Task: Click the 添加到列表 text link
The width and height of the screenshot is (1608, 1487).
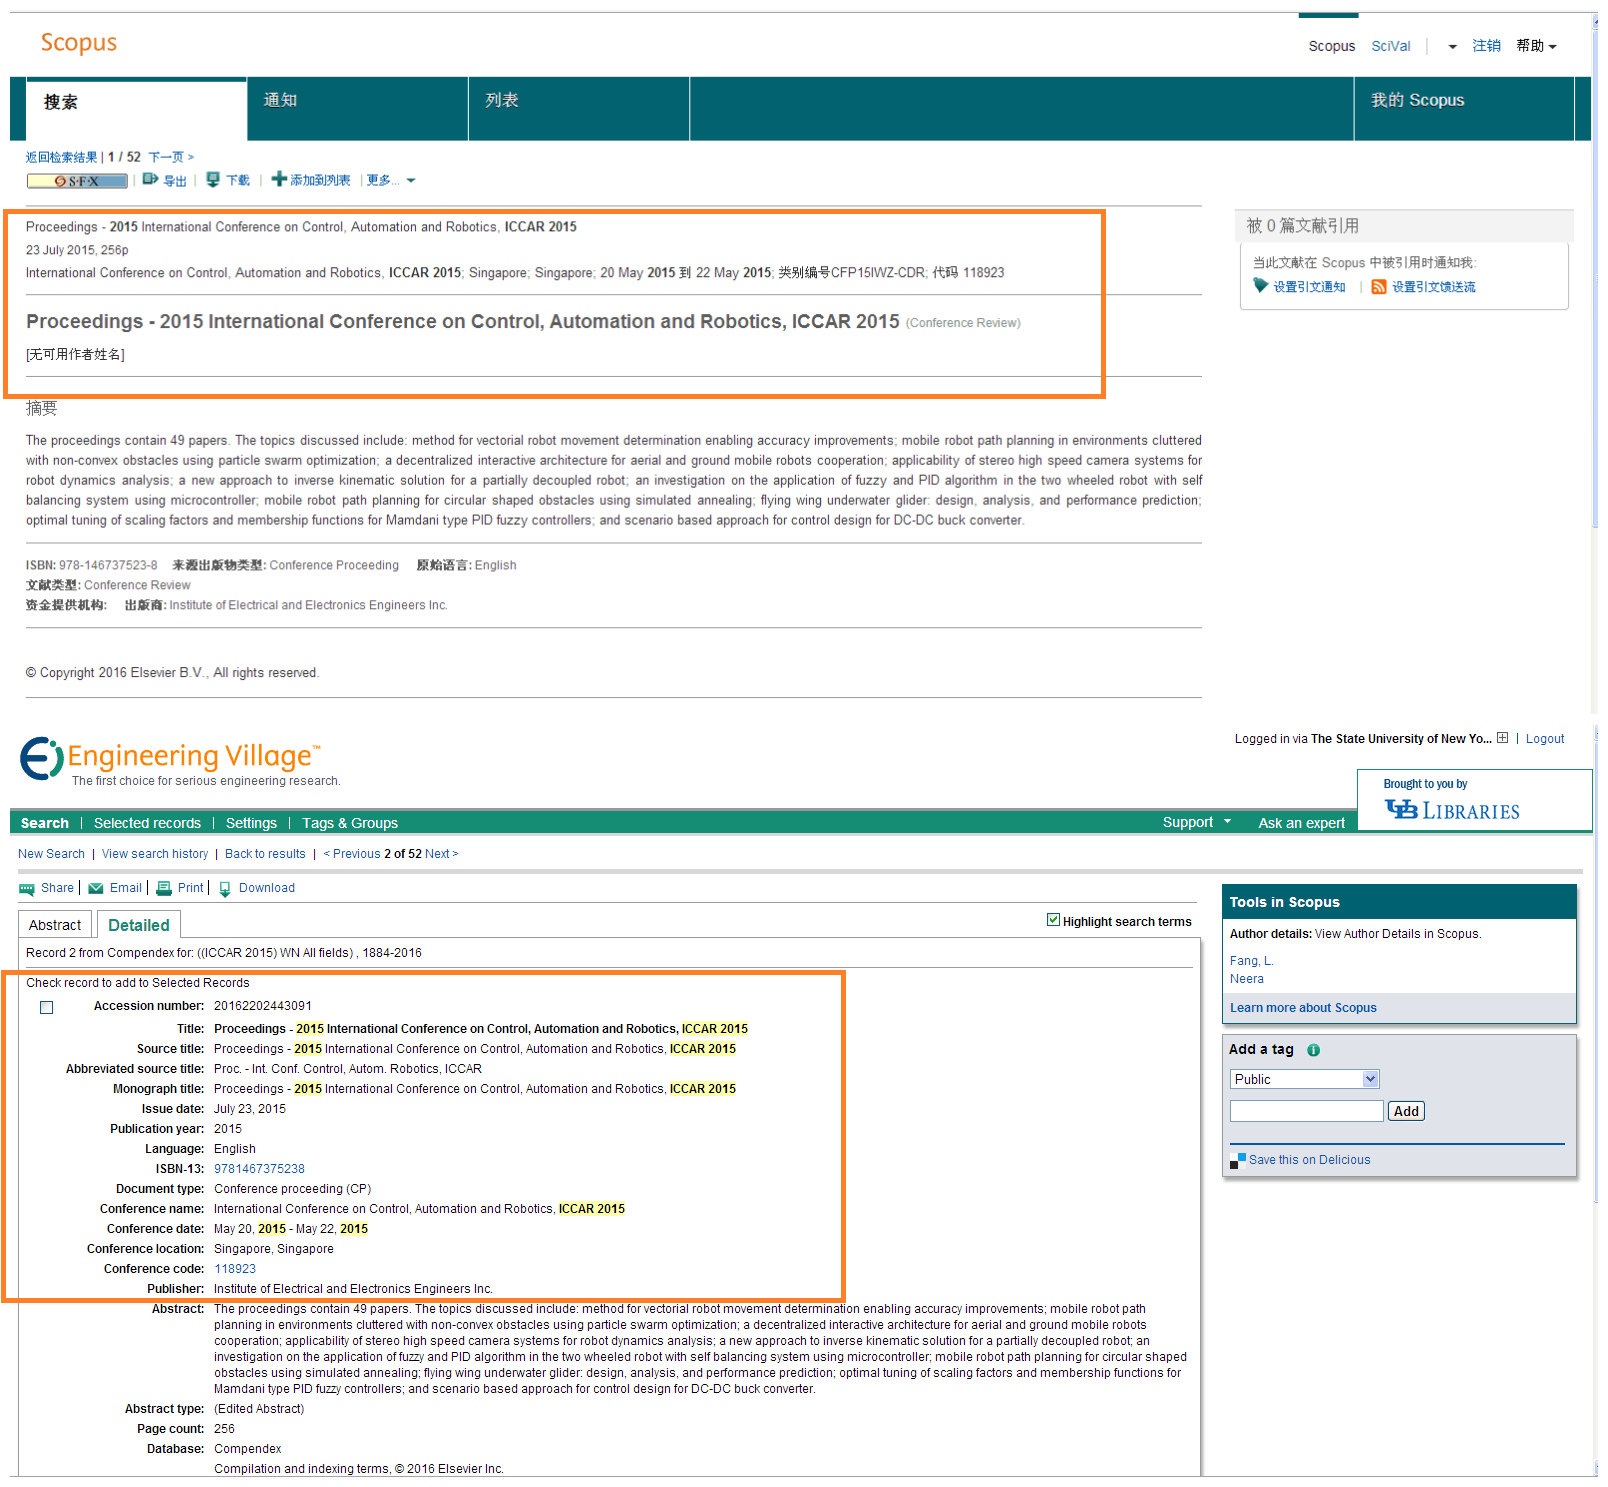Action: tap(320, 180)
